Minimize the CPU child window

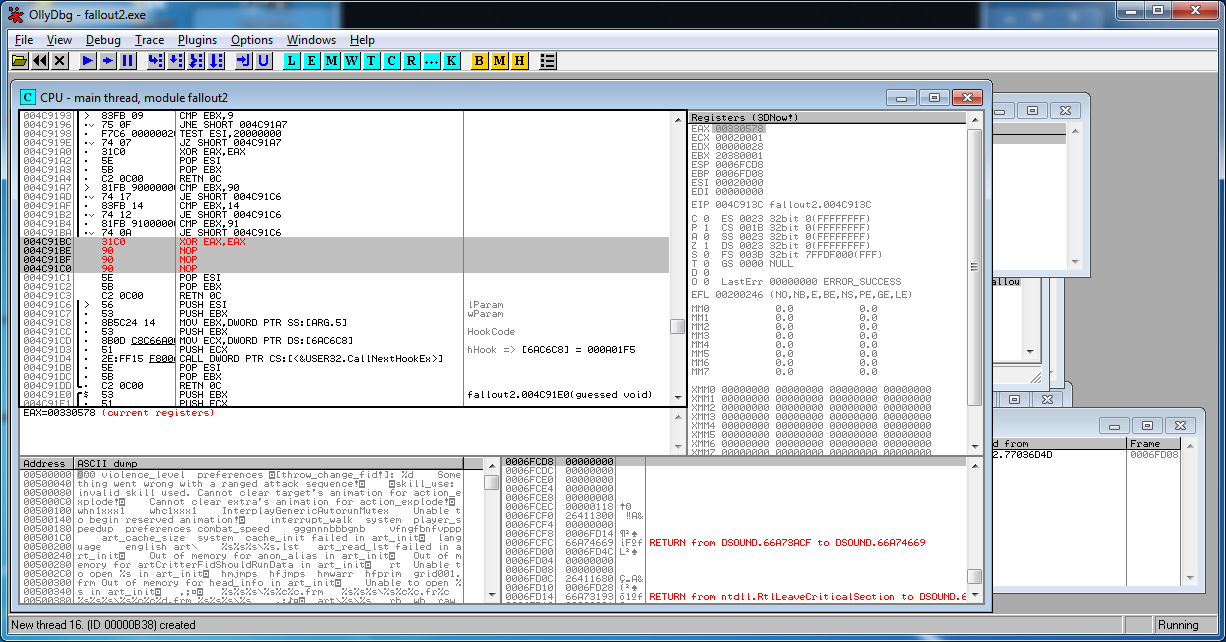(x=902, y=97)
